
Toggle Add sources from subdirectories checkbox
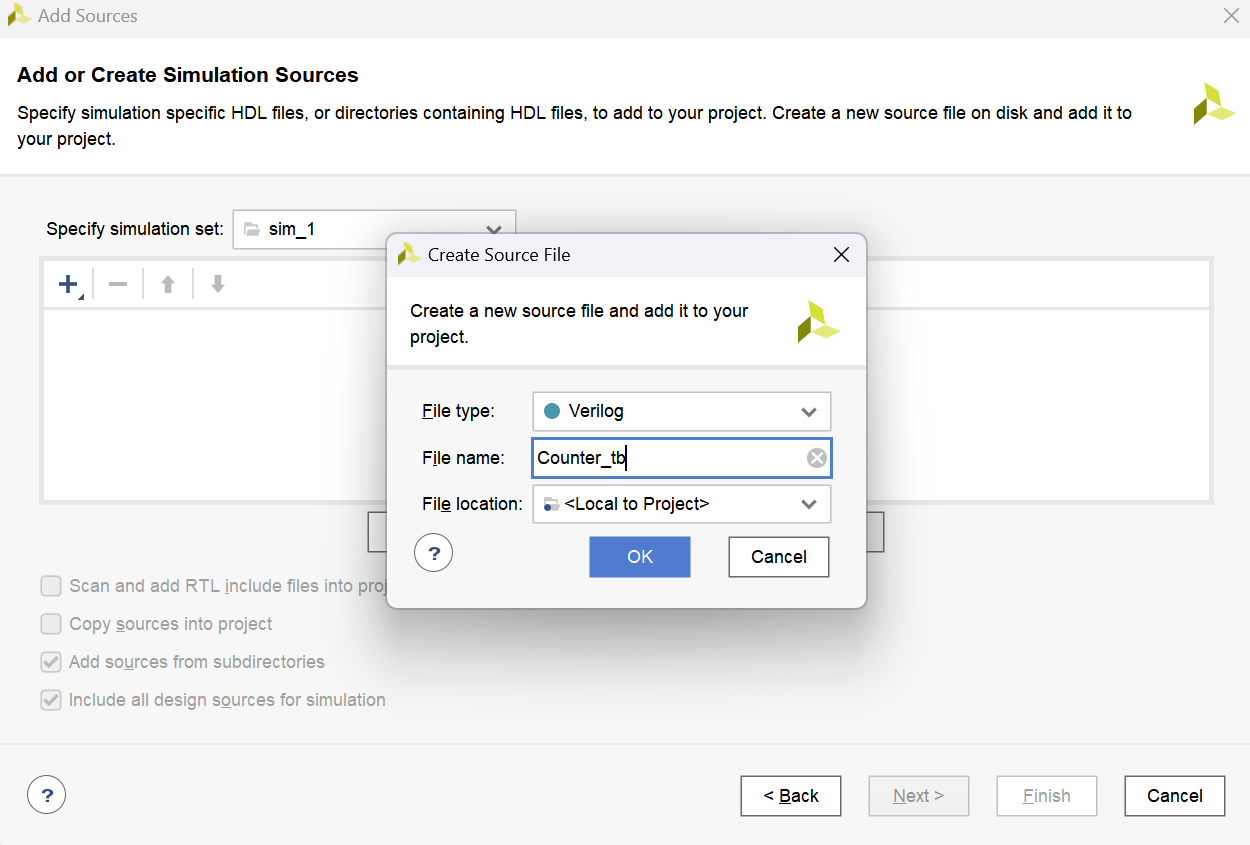51,662
